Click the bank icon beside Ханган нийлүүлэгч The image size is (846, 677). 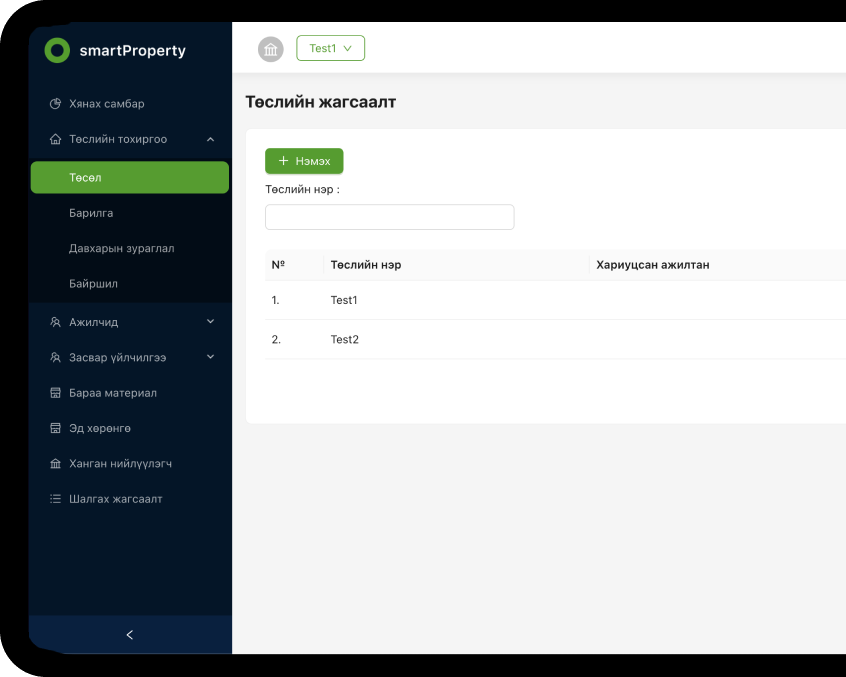(x=56, y=464)
